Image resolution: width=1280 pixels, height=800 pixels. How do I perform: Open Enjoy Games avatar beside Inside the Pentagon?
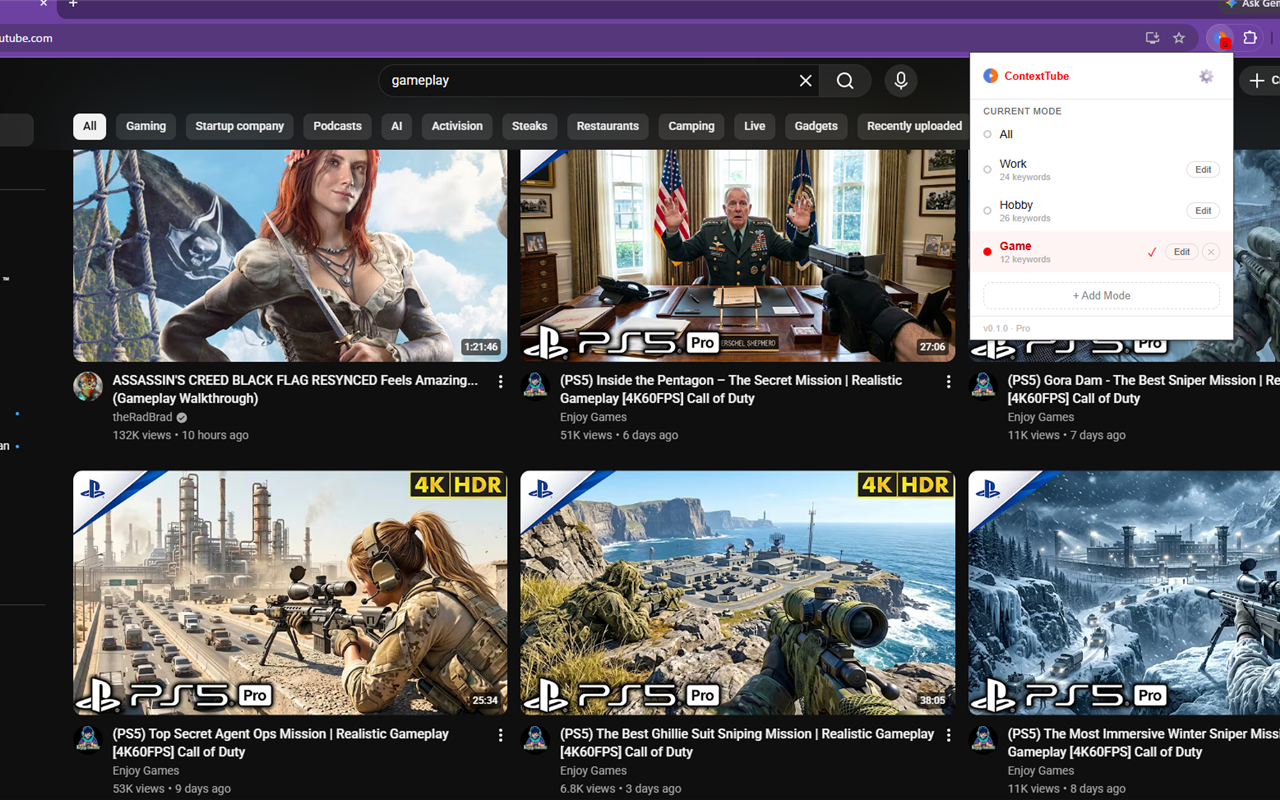[x=535, y=386]
